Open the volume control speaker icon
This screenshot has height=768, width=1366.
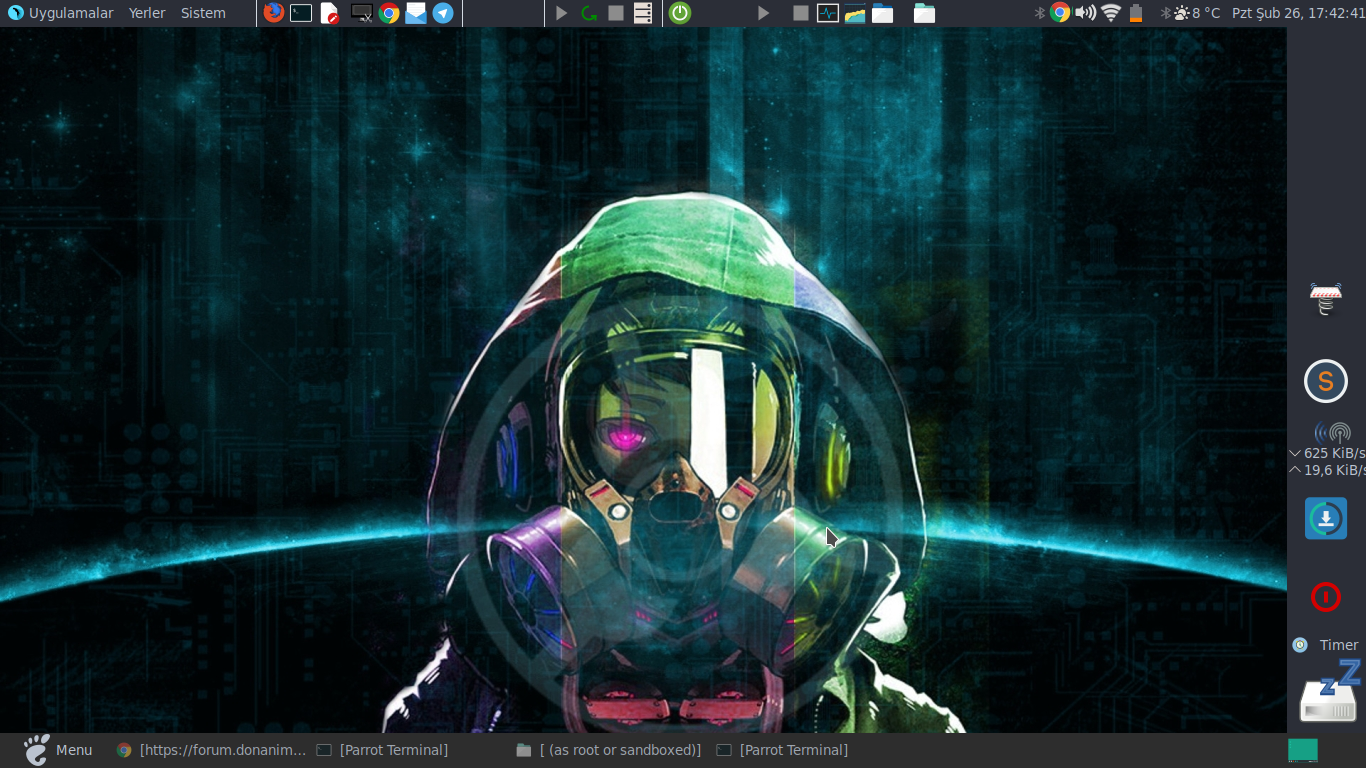pos(1085,13)
